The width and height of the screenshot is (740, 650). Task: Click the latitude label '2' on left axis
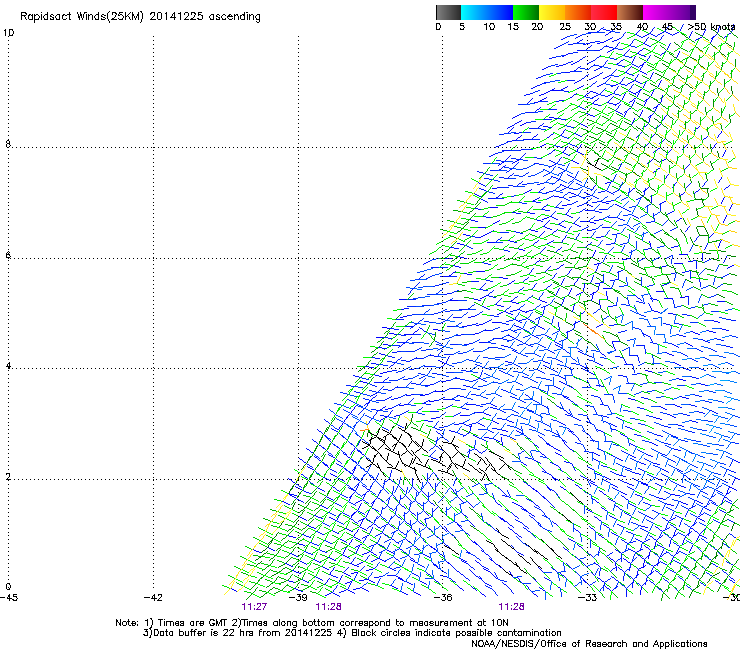pos(8,477)
